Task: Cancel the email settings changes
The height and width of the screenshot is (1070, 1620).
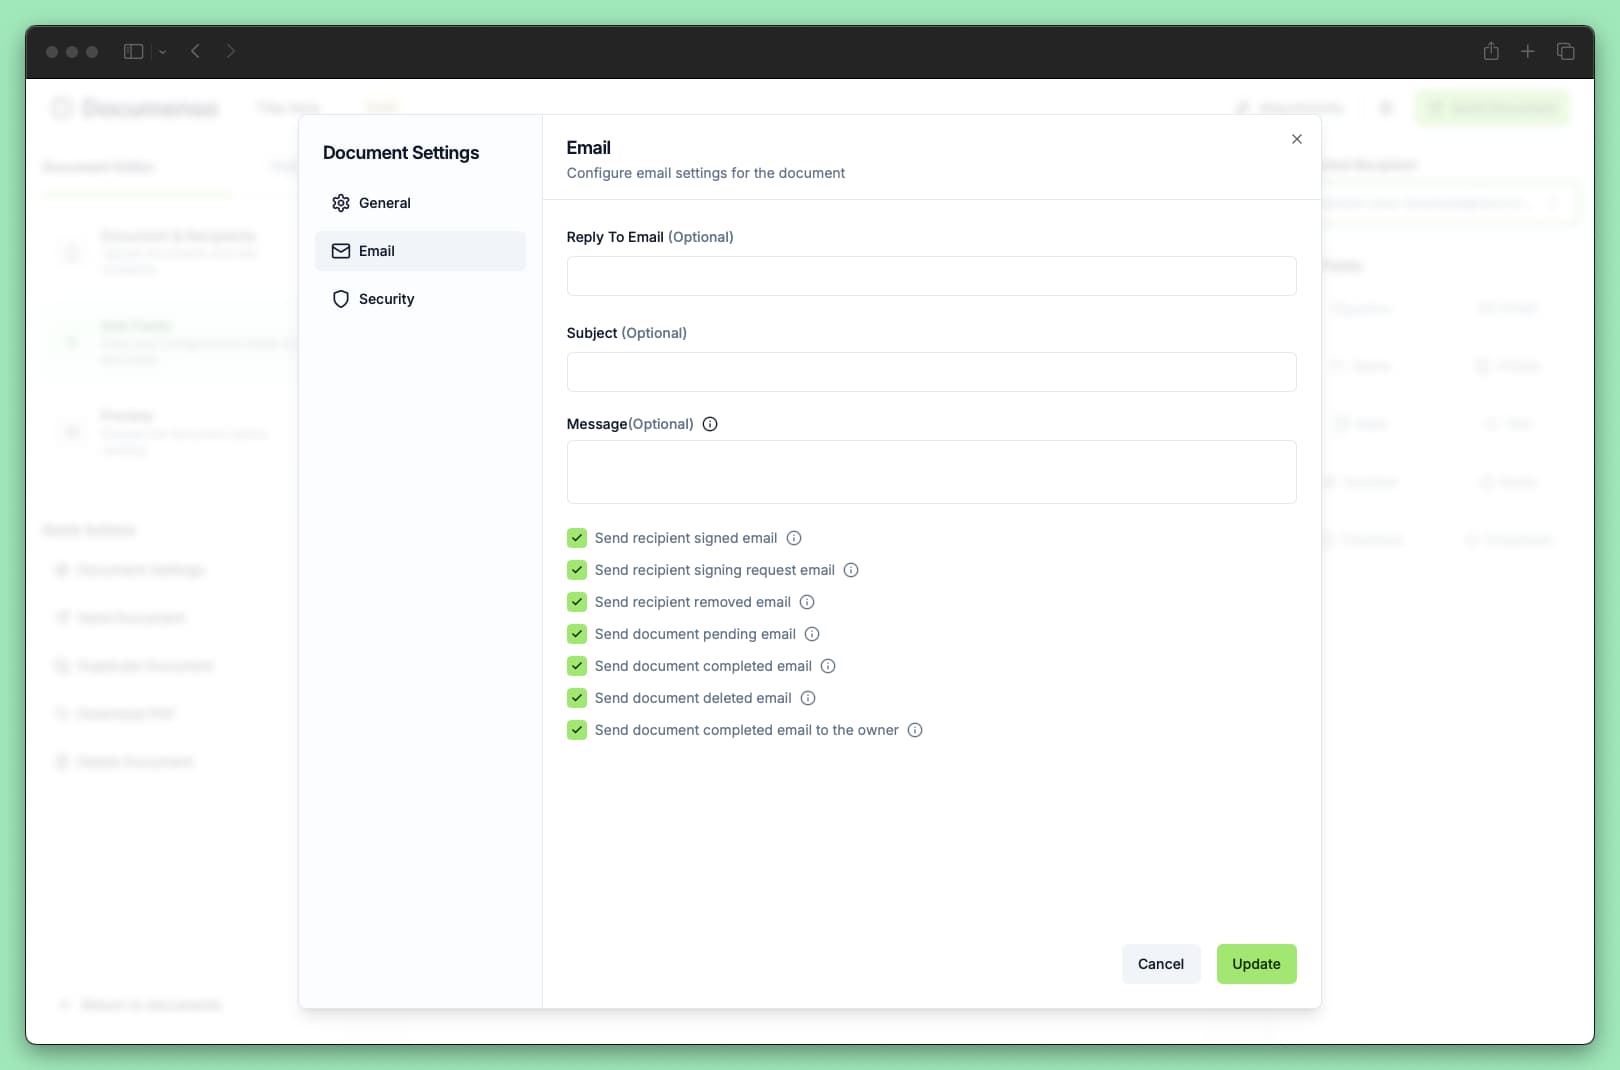Action: click(1160, 964)
